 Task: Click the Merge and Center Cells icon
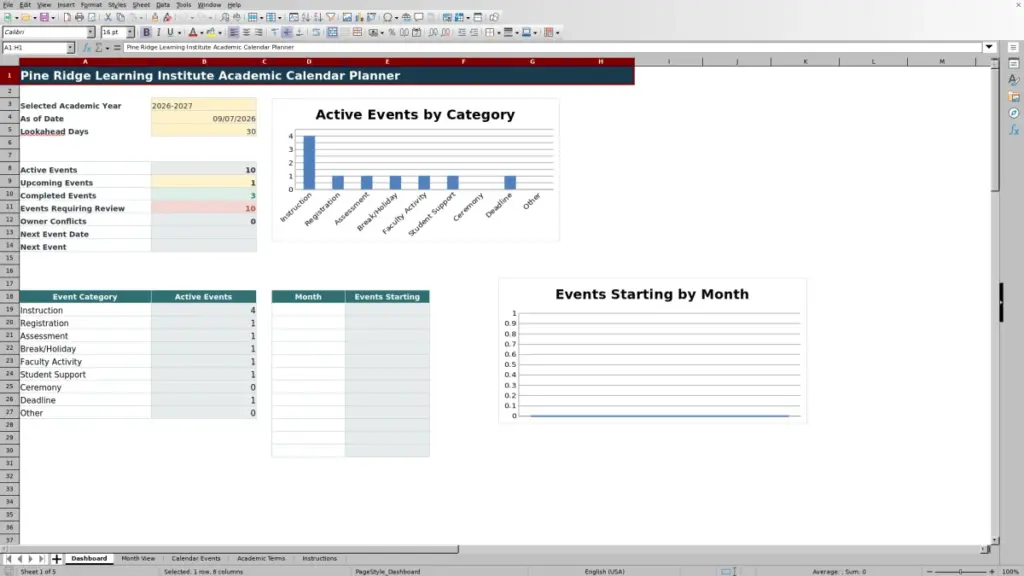[332, 32]
